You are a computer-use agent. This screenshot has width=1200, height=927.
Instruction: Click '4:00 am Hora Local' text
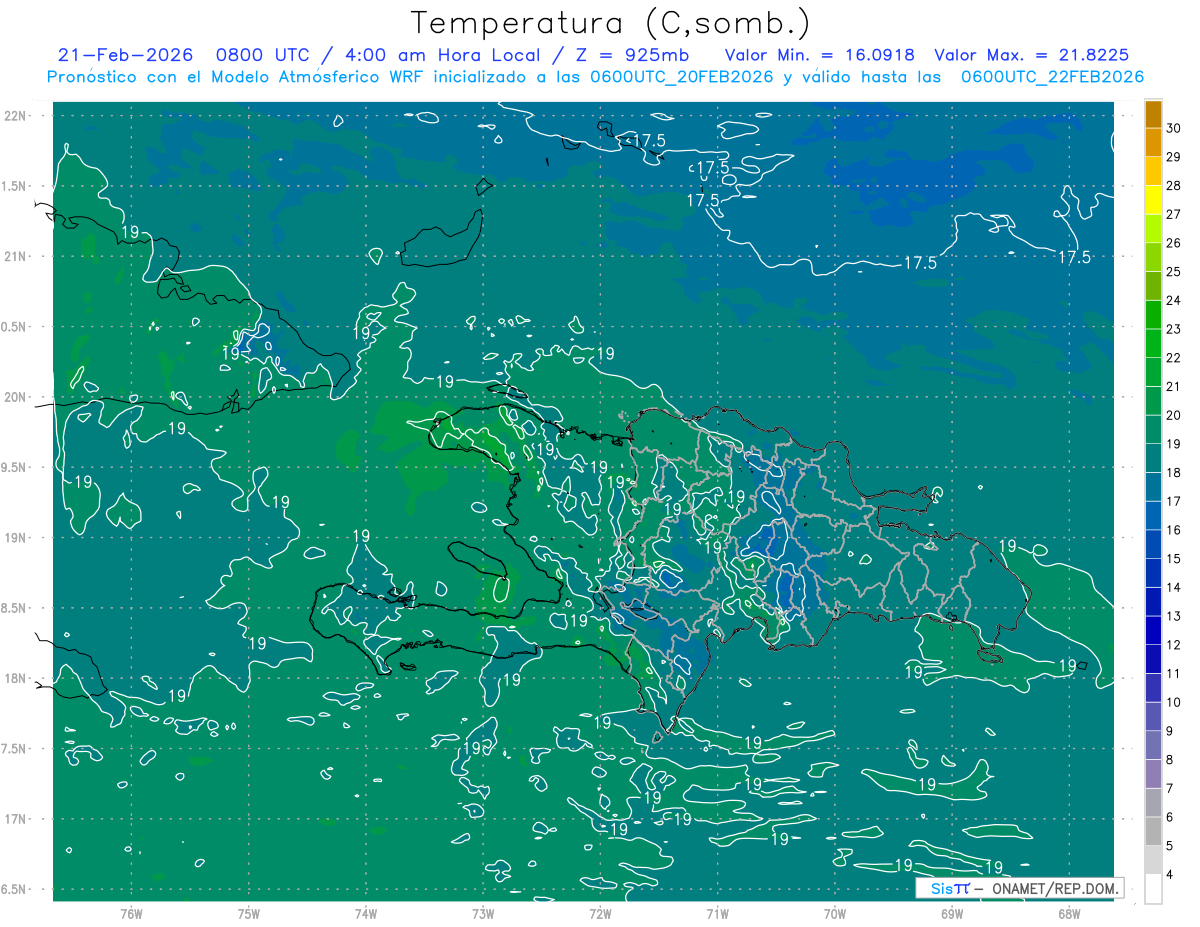click(445, 56)
